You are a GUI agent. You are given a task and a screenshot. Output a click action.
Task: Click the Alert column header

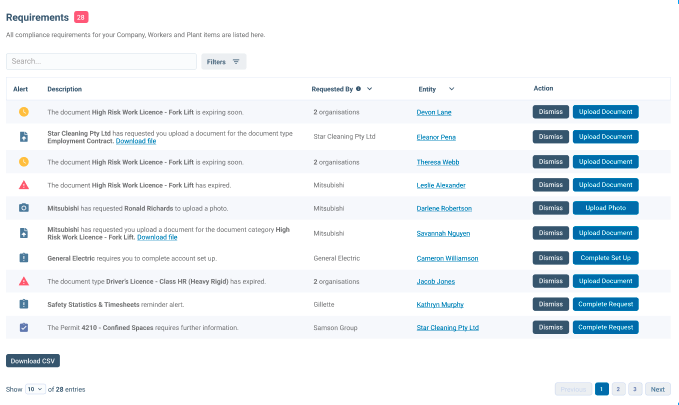click(x=20, y=89)
